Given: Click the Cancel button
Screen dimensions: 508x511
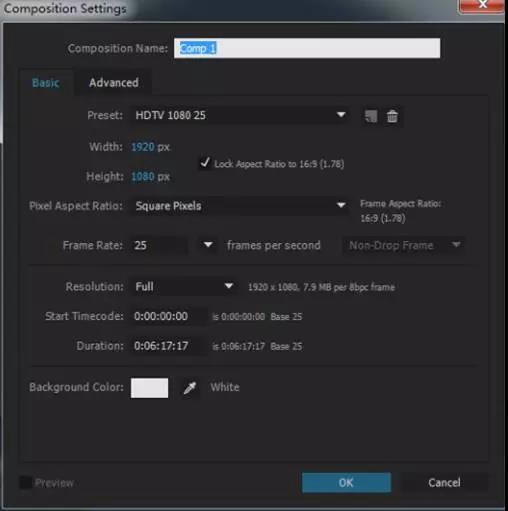Looking at the screenshot, I should click(x=444, y=482).
